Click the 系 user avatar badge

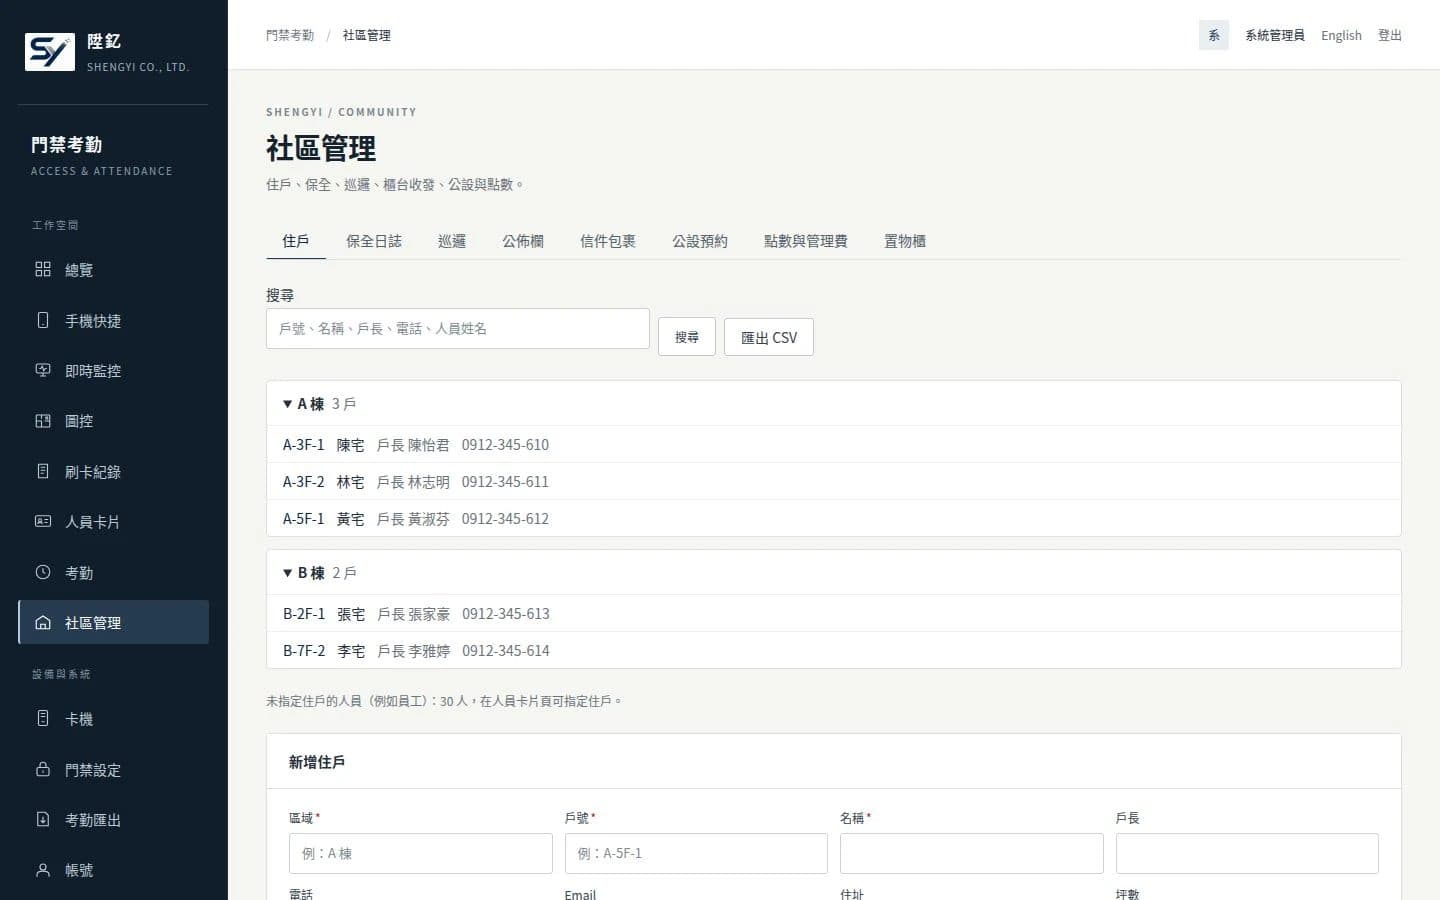[x=1214, y=35]
